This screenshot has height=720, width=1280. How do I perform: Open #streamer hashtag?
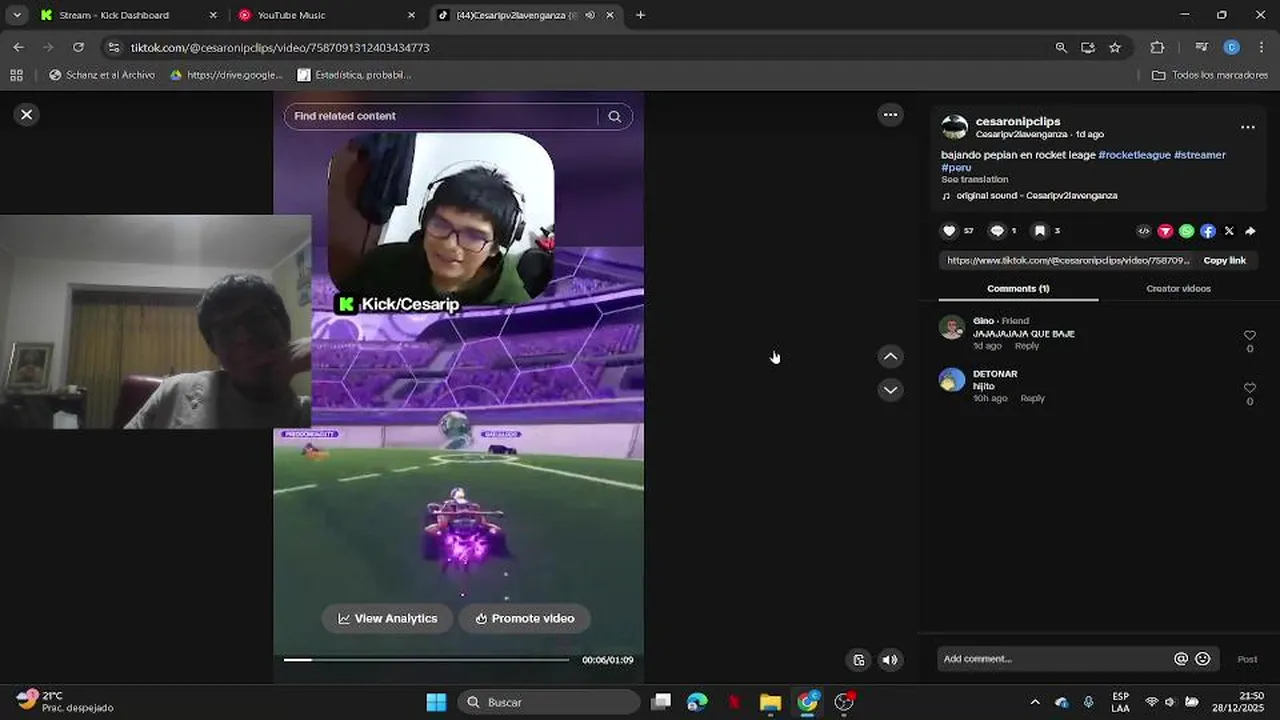click(x=1200, y=155)
